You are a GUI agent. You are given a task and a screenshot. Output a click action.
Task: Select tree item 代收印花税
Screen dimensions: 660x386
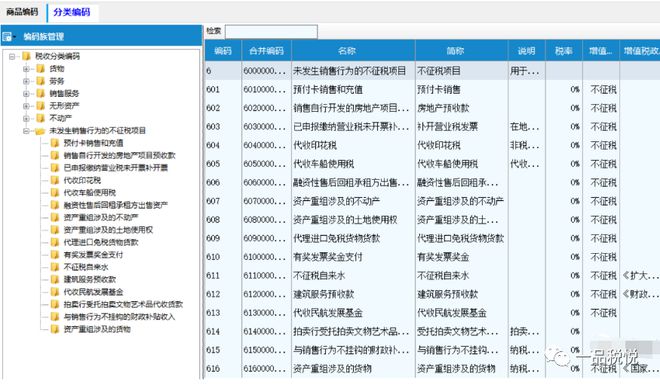coord(82,180)
